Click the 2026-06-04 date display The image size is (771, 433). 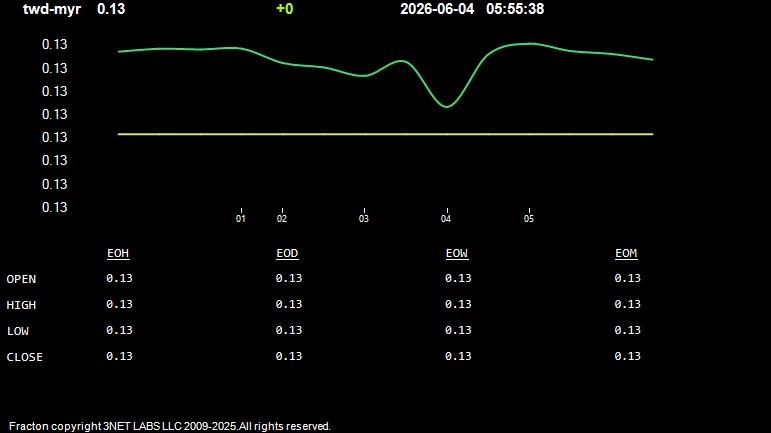click(x=437, y=9)
